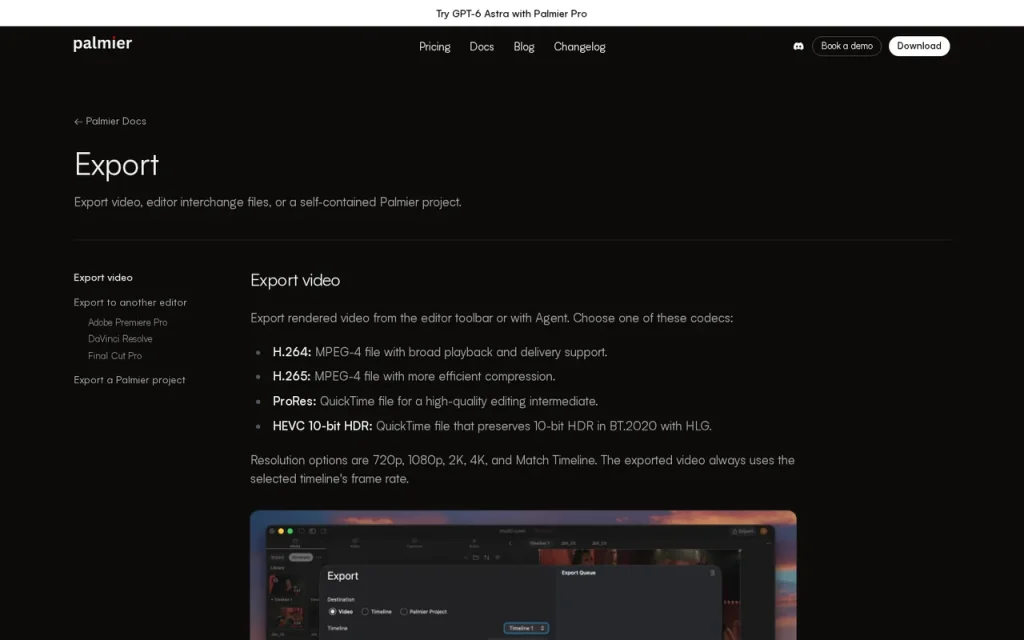Viewport: 1024px width, 640px height.
Task: Click the ProRes codec label
Action: (x=294, y=401)
